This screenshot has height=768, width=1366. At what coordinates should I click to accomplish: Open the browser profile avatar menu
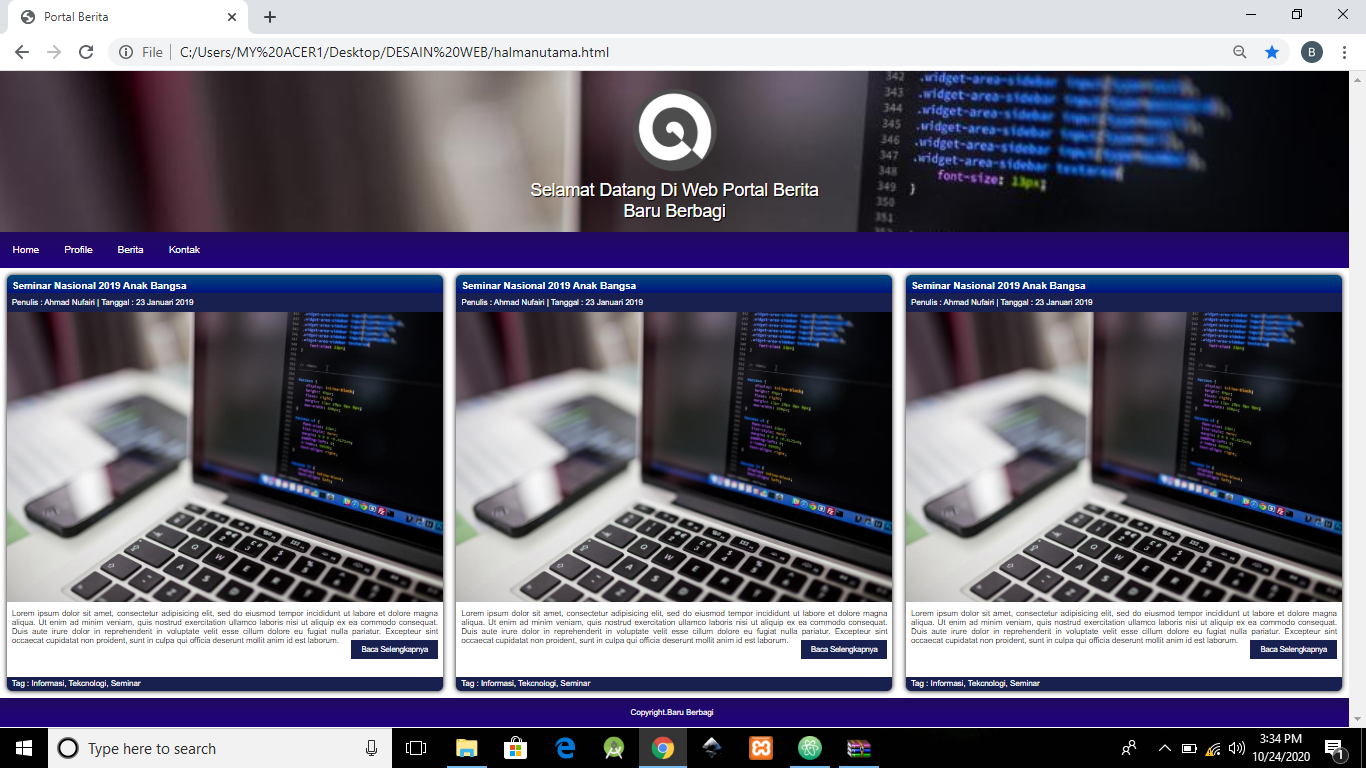pos(1311,52)
